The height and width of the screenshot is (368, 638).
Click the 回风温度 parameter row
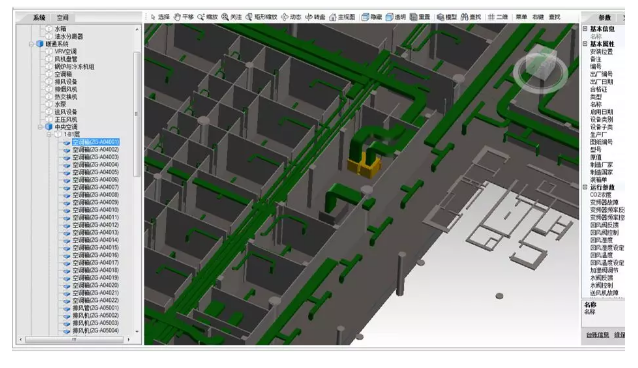(601, 255)
